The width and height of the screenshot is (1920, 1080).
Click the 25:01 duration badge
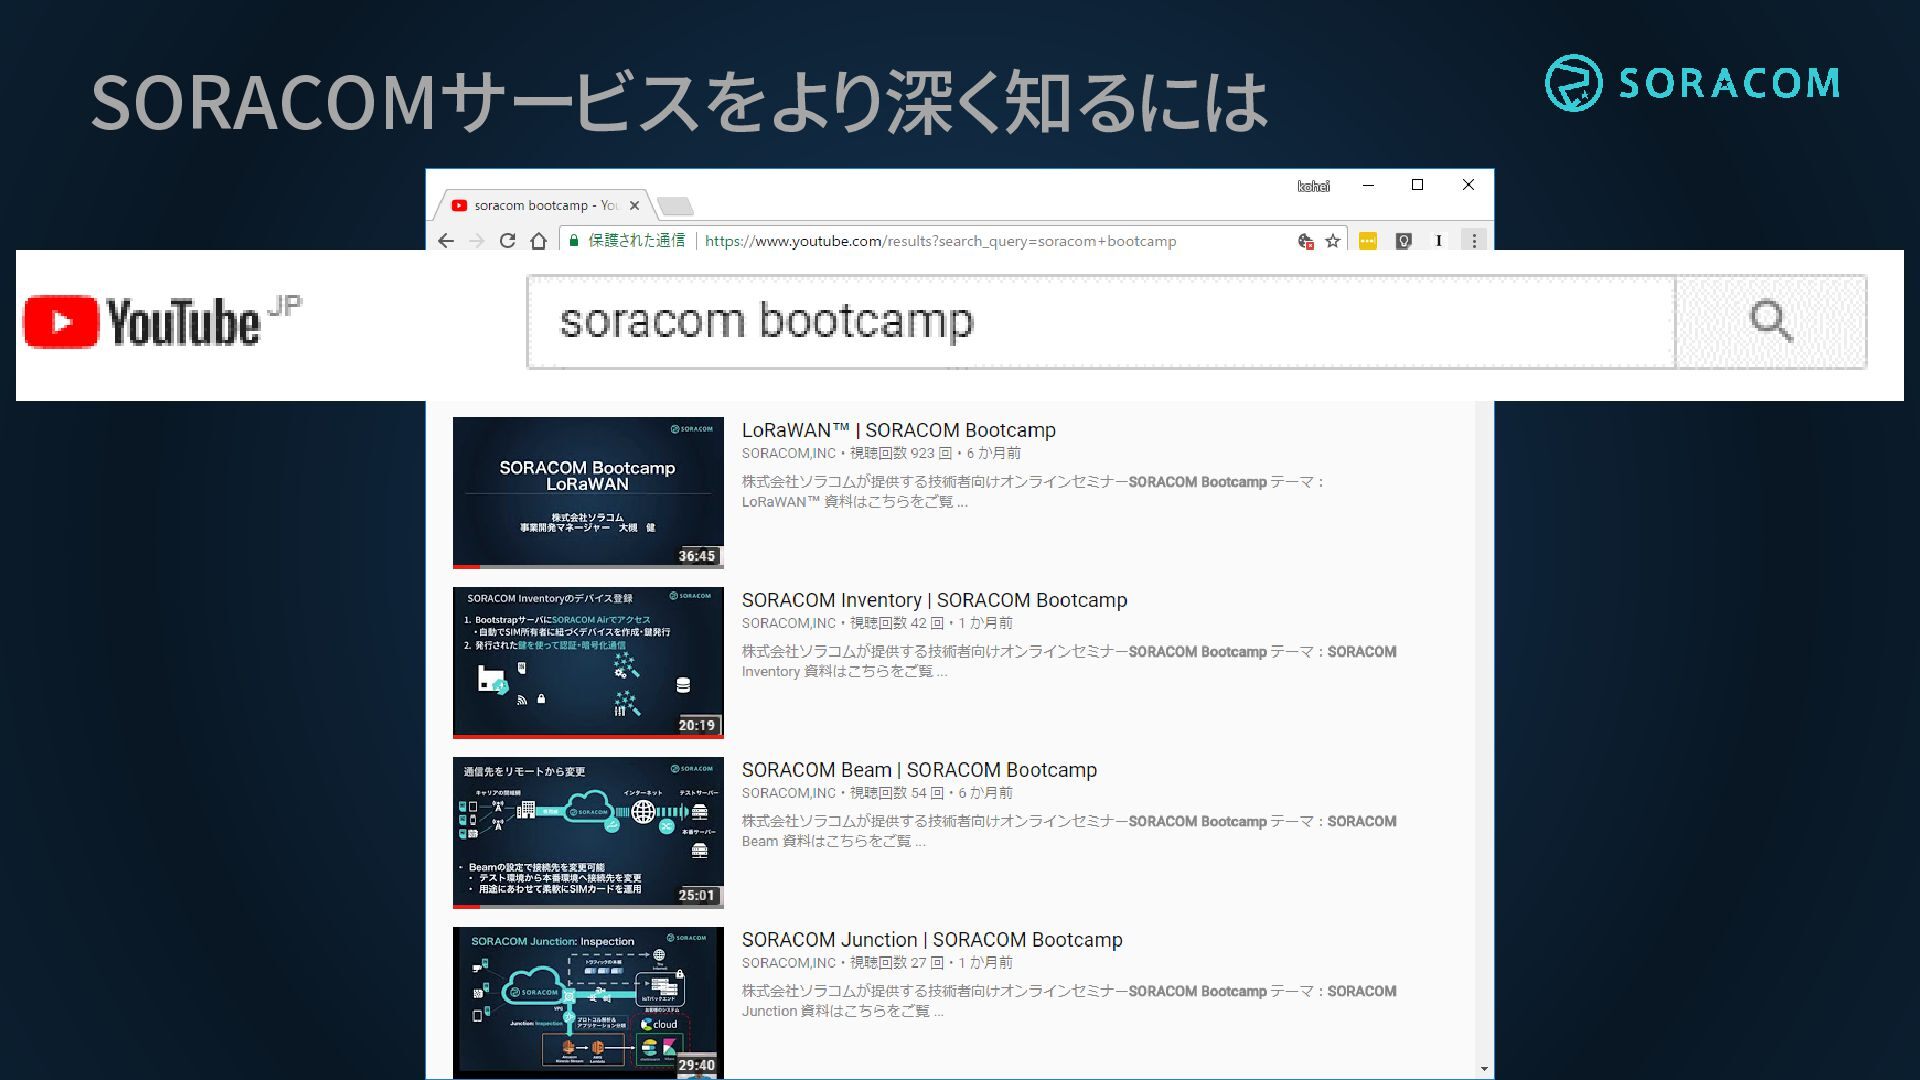click(x=697, y=896)
